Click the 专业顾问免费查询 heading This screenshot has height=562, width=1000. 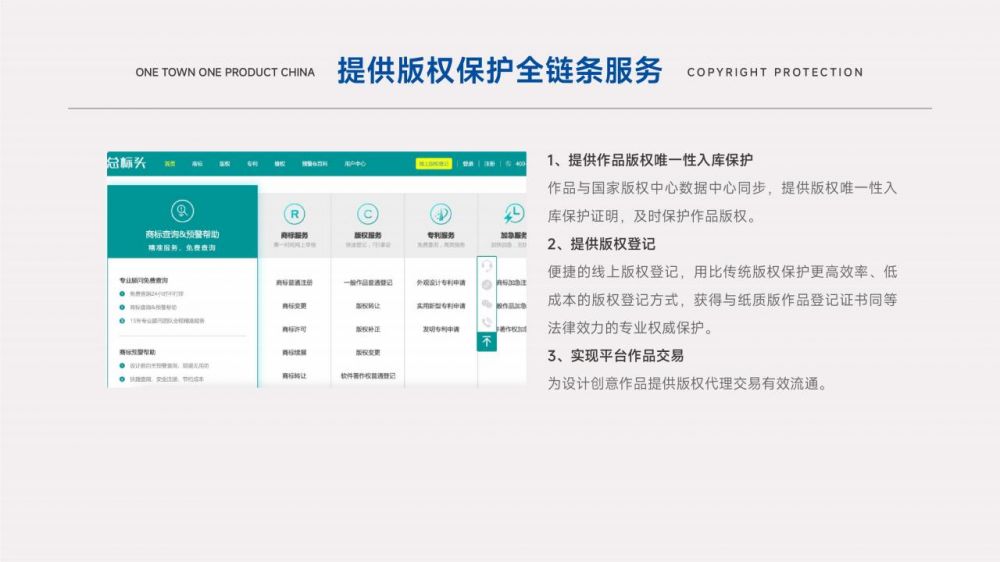pos(143,280)
